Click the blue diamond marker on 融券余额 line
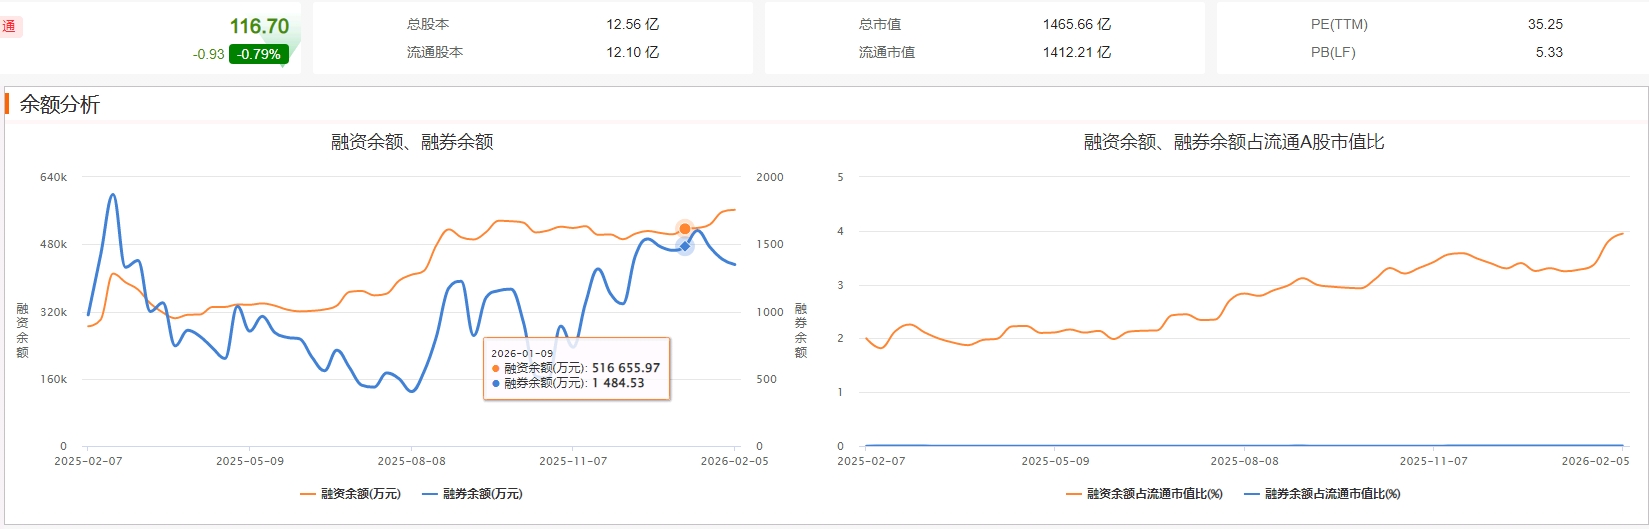1649x529 pixels. (x=685, y=246)
